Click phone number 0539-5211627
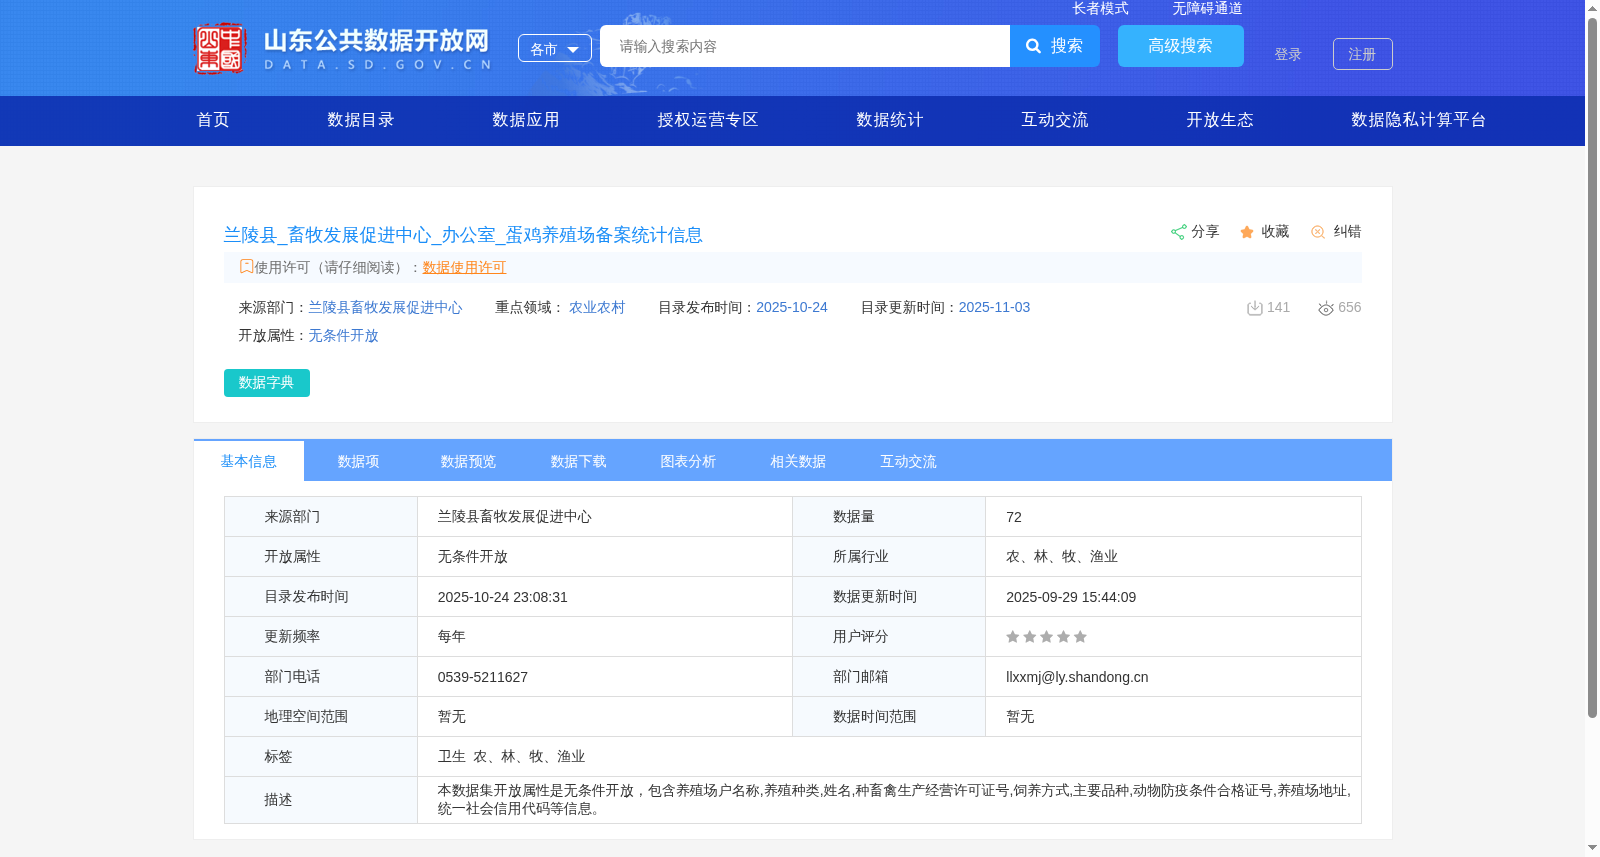This screenshot has height=857, width=1600. (x=483, y=677)
